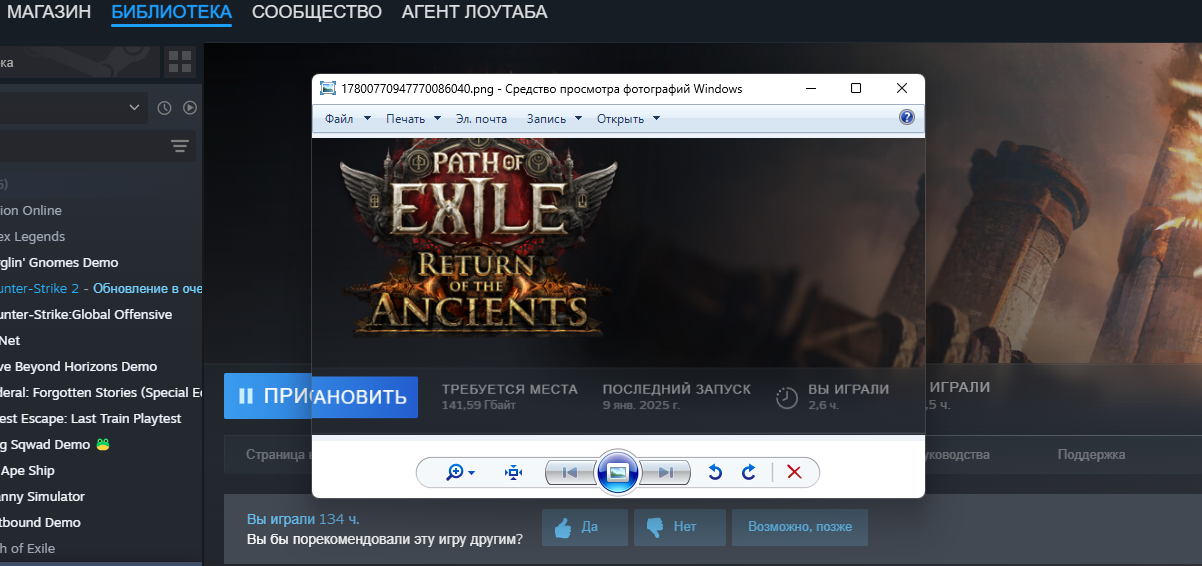
Task: Click Нет to not recommend the game
Action: pyautogui.click(x=680, y=526)
